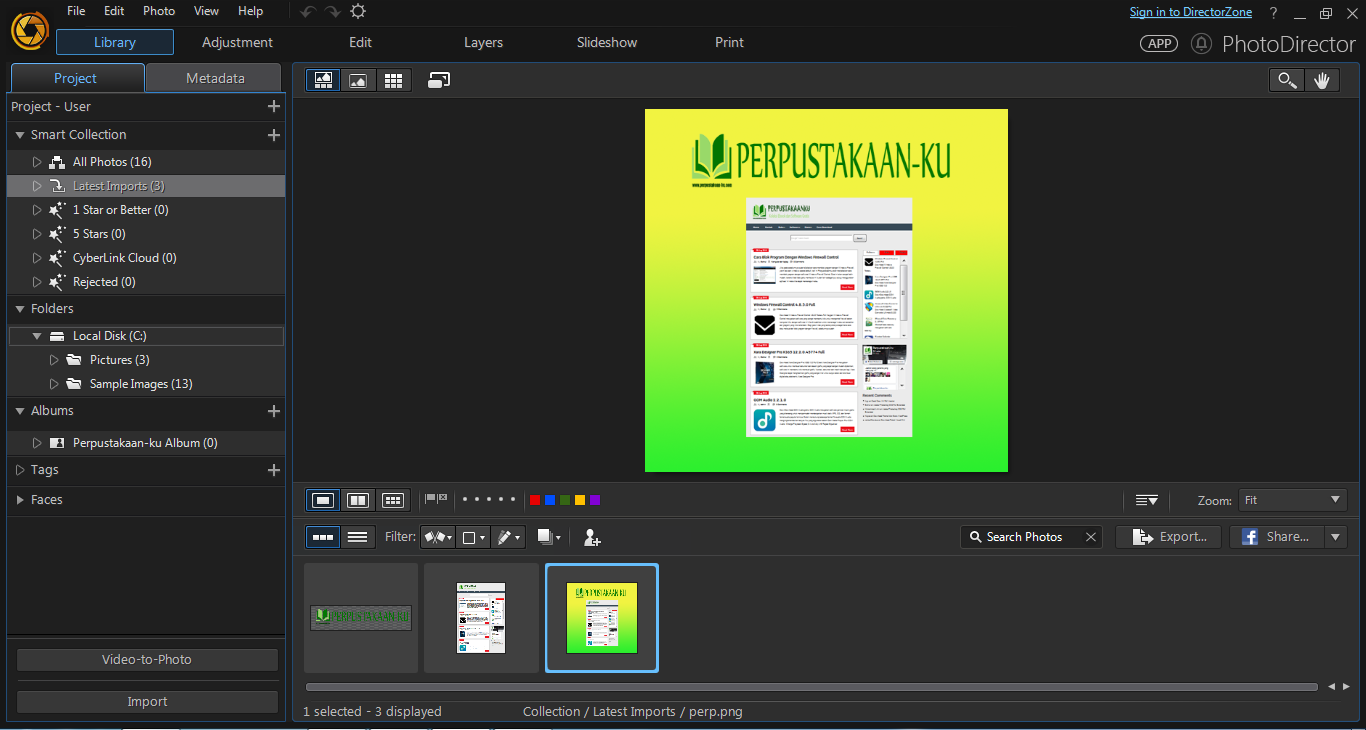Select the Perpustakaan-ku banner logo thumbnail
Screen dimensions: 1366x730
point(361,618)
